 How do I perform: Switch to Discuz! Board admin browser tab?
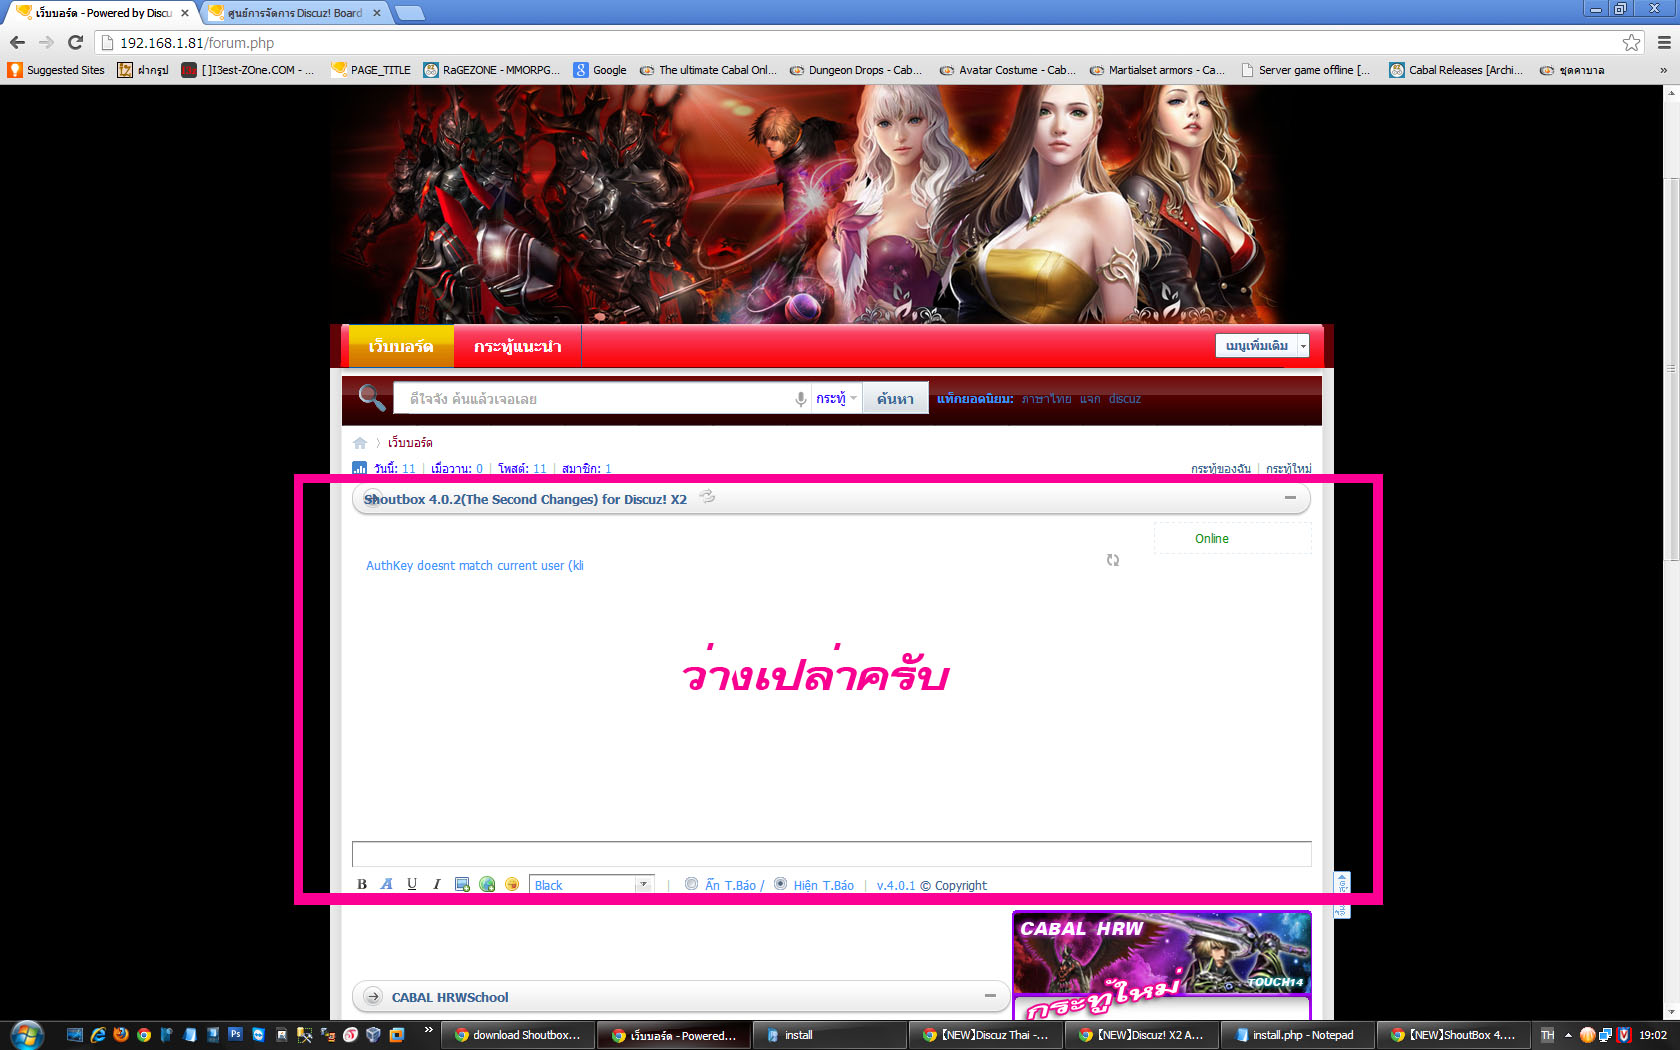pos(295,13)
